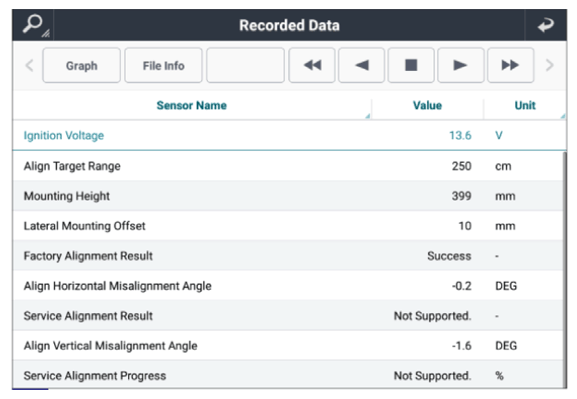
Task: Play recorded data forward
Action: pos(460,65)
